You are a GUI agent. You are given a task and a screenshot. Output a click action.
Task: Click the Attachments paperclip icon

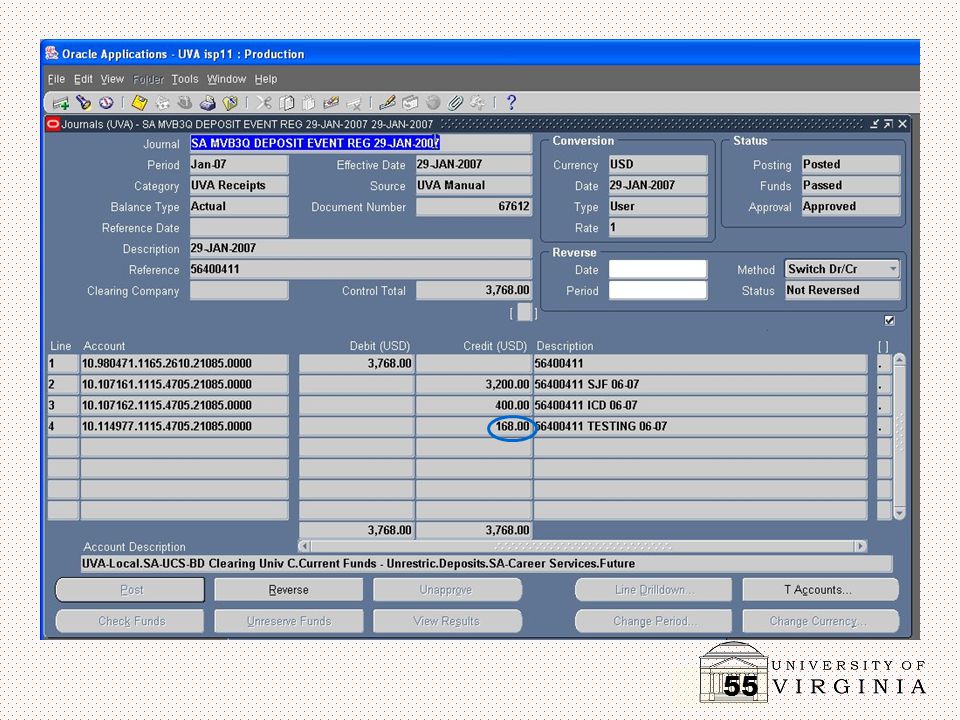tap(455, 103)
